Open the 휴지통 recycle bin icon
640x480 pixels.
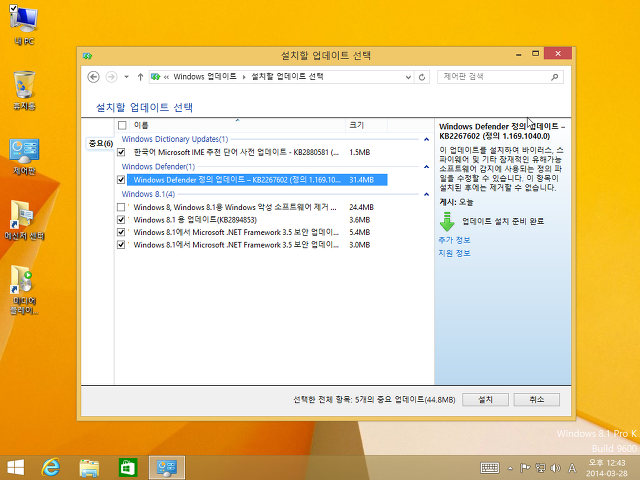click(24, 91)
